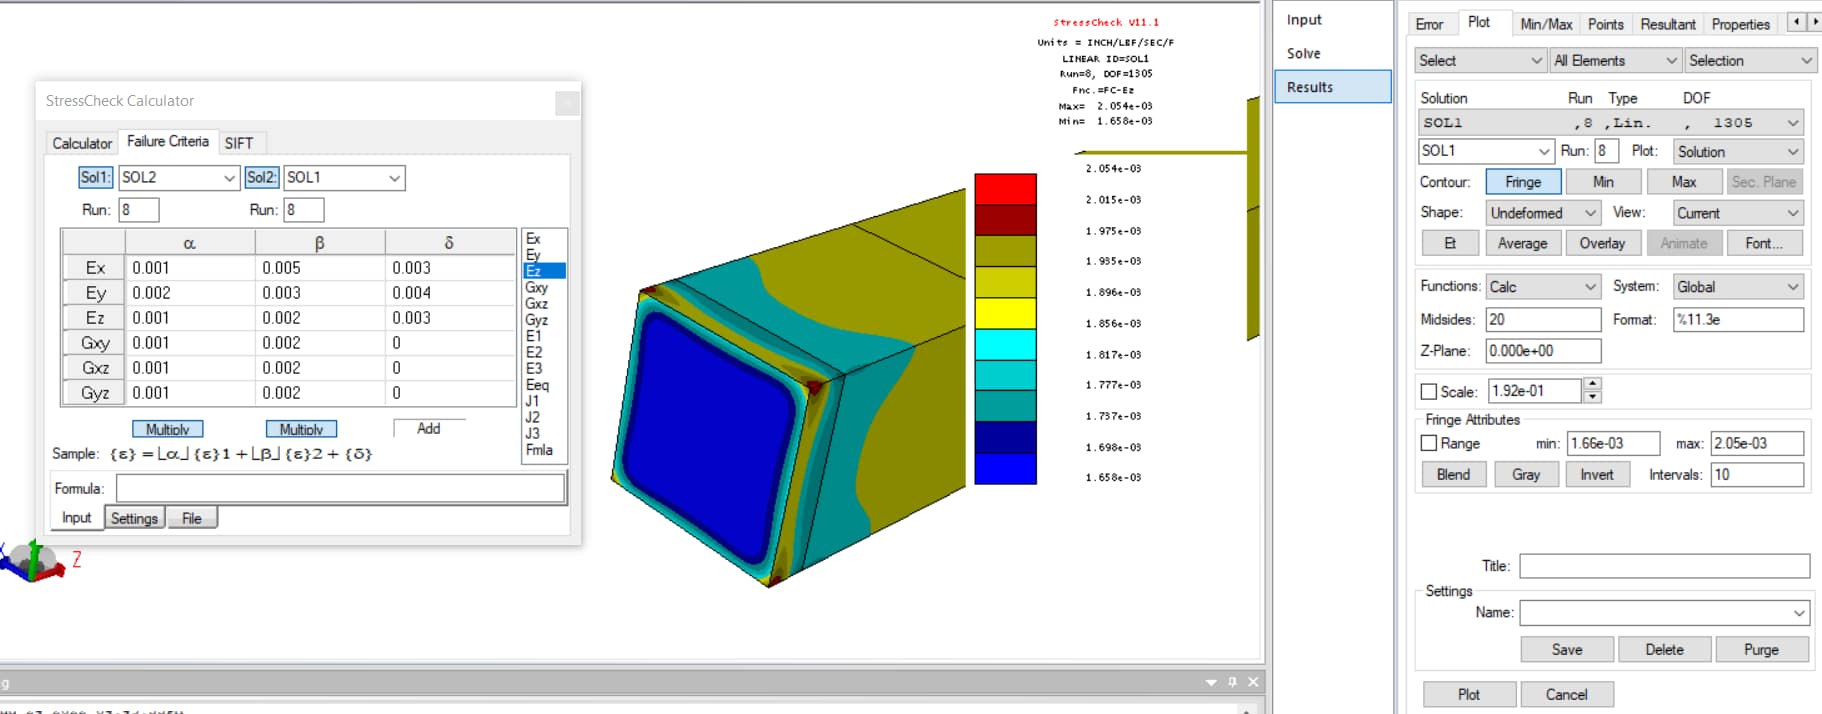Screen dimensions: 1822x714
Task: Decrease Scale value with the down arrow
Action: tap(1593, 397)
